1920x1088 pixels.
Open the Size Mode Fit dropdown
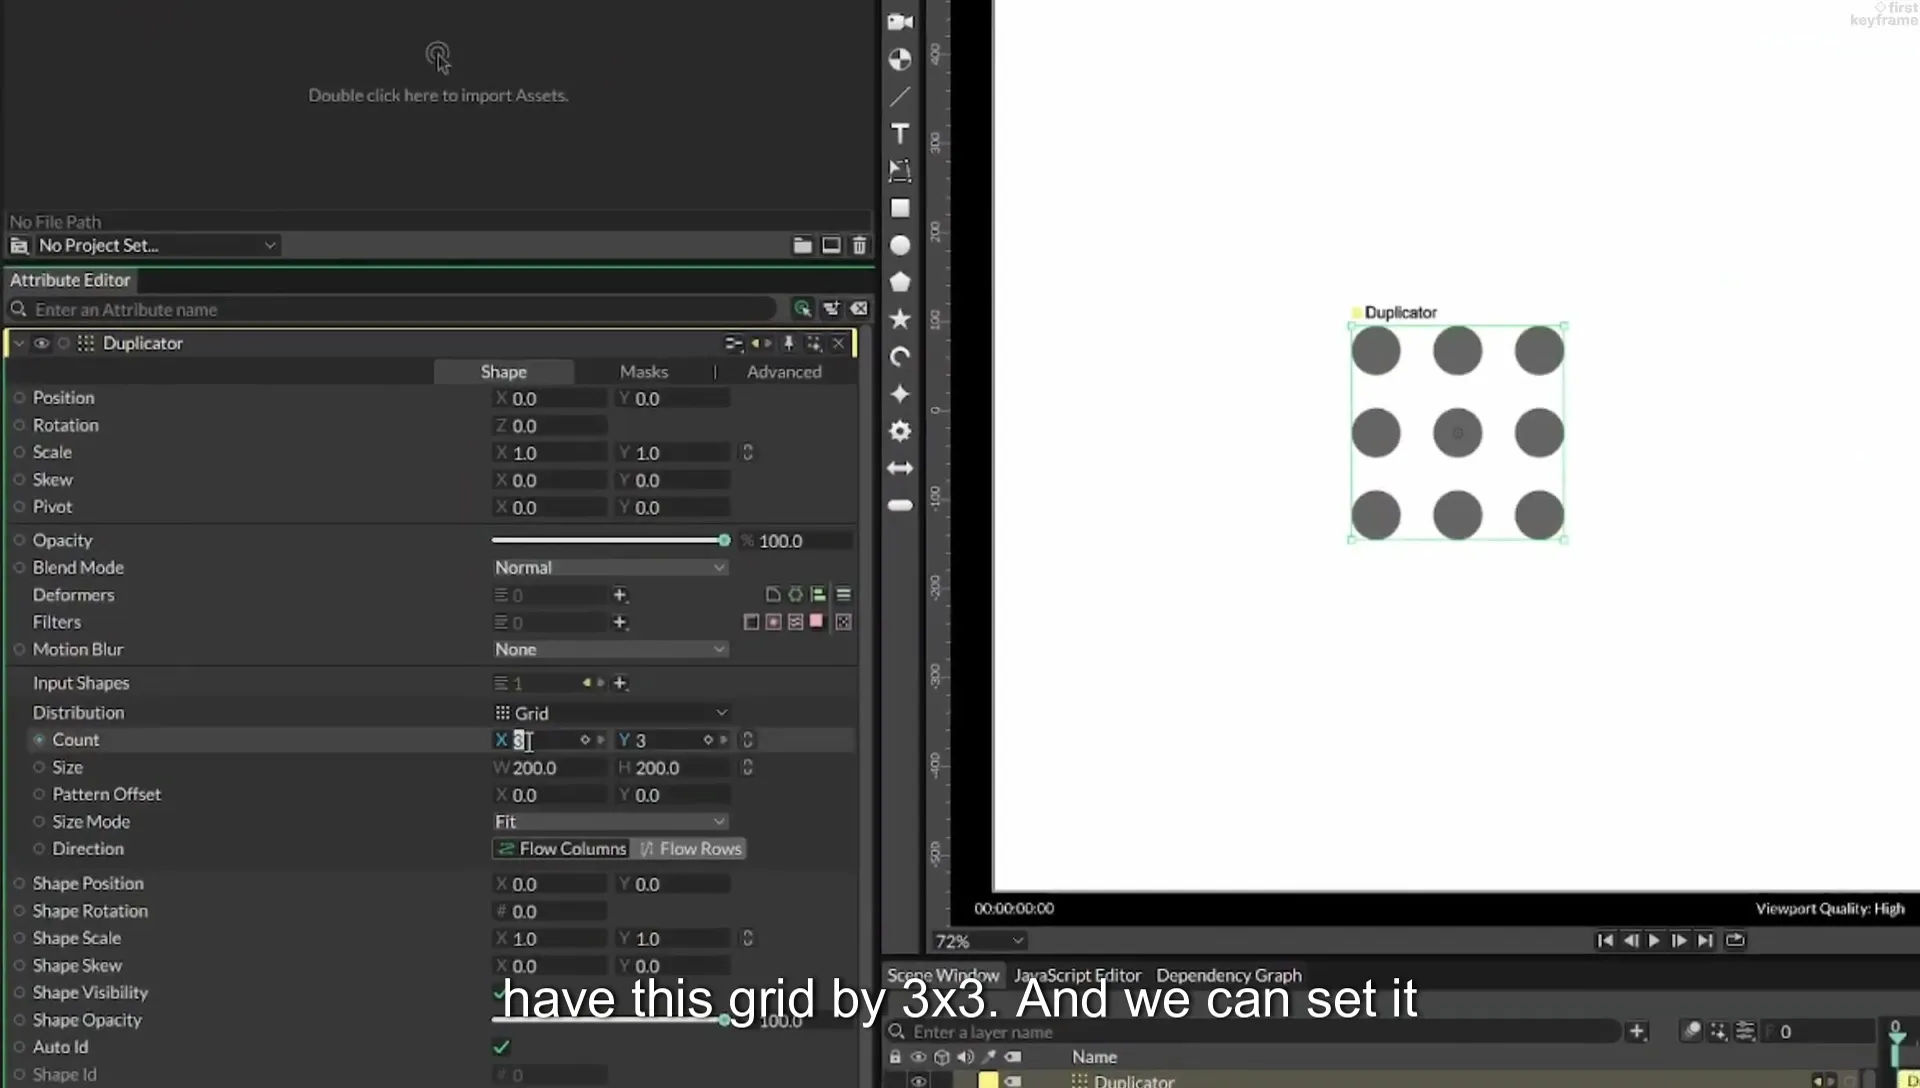(610, 821)
